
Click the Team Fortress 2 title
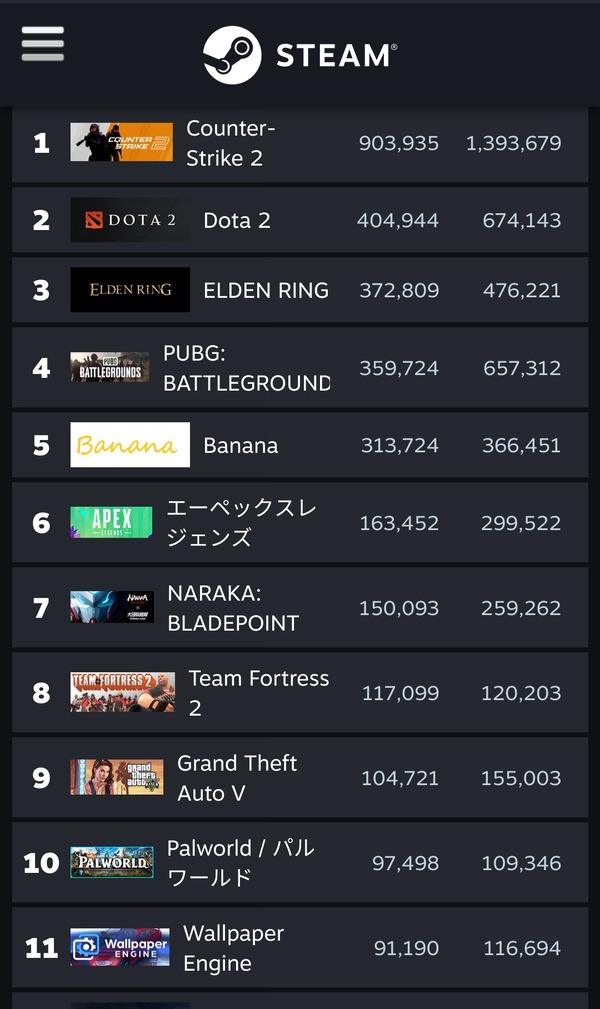(x=258, y=692)
